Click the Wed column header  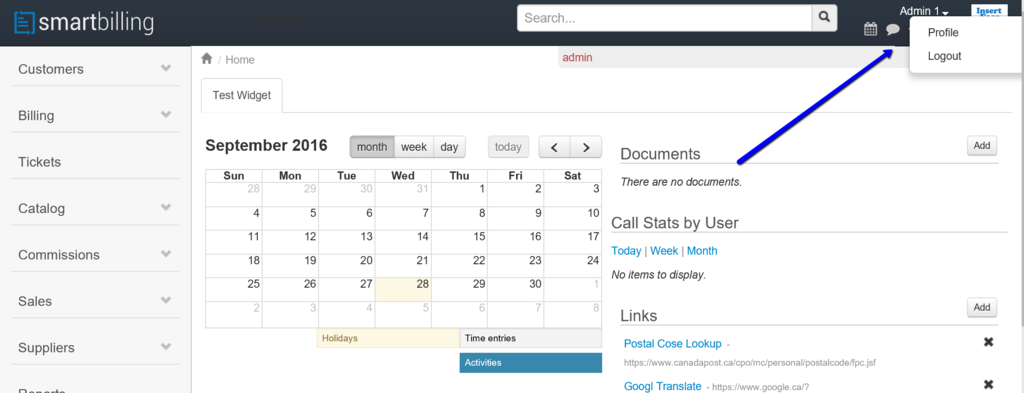tap(403, 176)
